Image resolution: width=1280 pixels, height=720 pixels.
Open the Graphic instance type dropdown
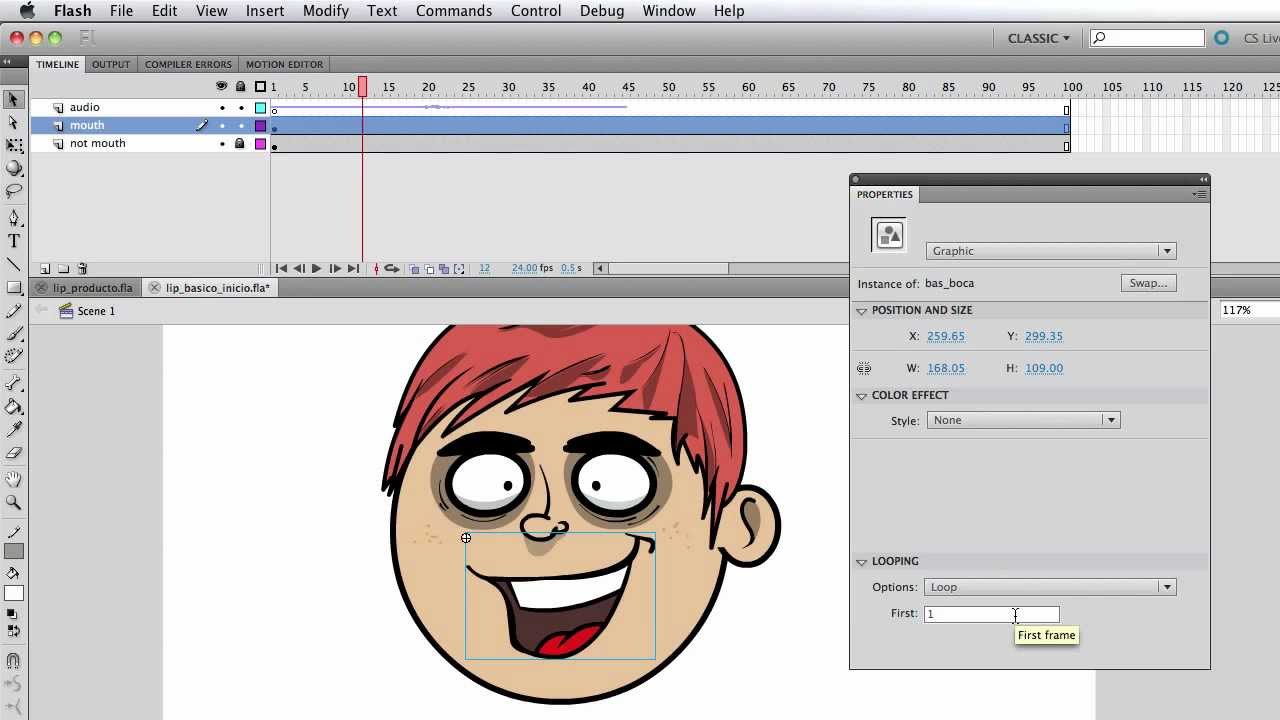point(1051,251)
